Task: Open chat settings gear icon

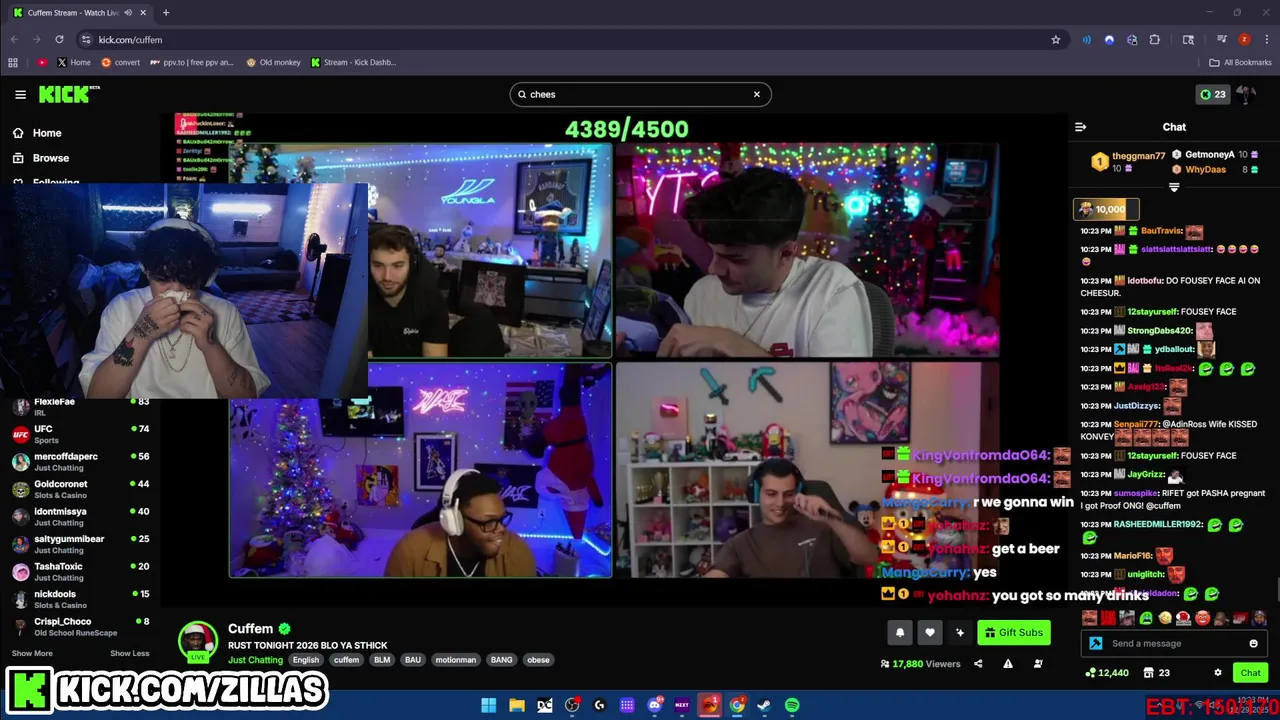Action: (x=1217, y=673)
